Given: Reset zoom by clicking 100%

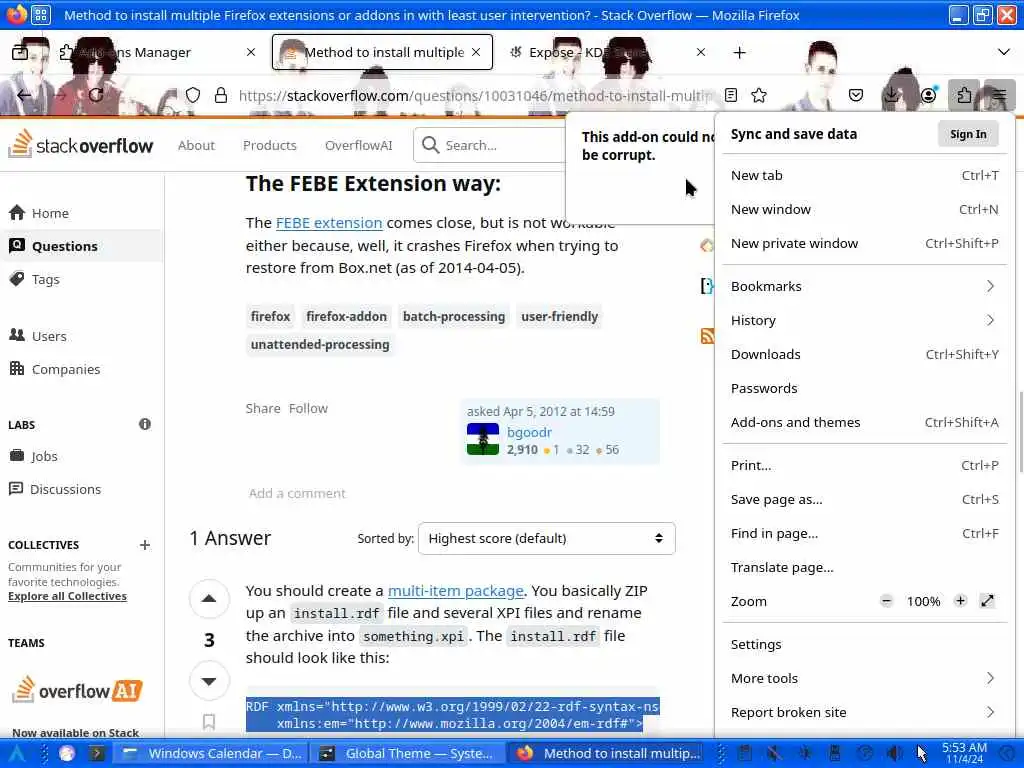Looking at the screenshot, I should coord(923,601).
